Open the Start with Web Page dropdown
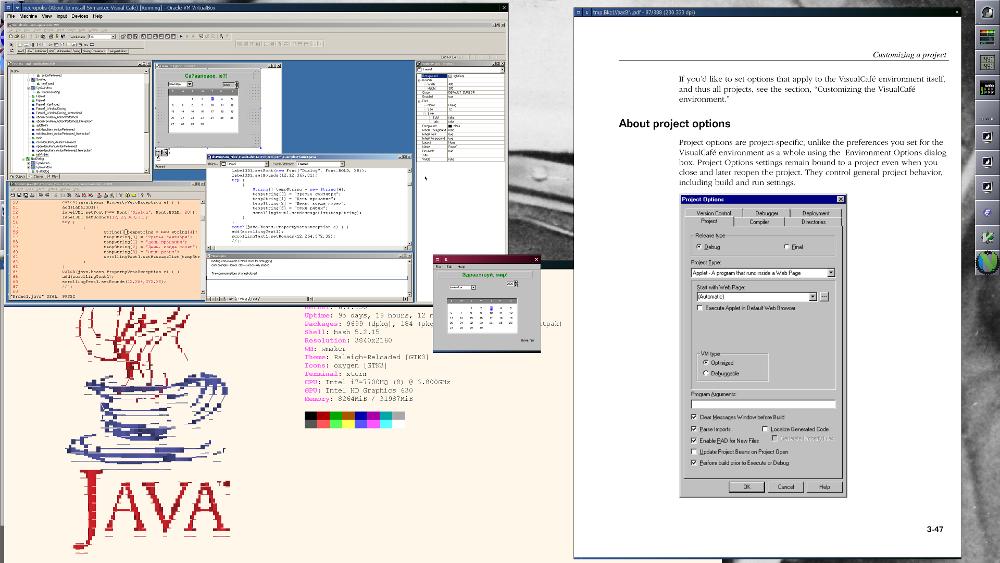The width and height of the screenshot is (1000, 563). pyautogui.click(x=812, y=296)
